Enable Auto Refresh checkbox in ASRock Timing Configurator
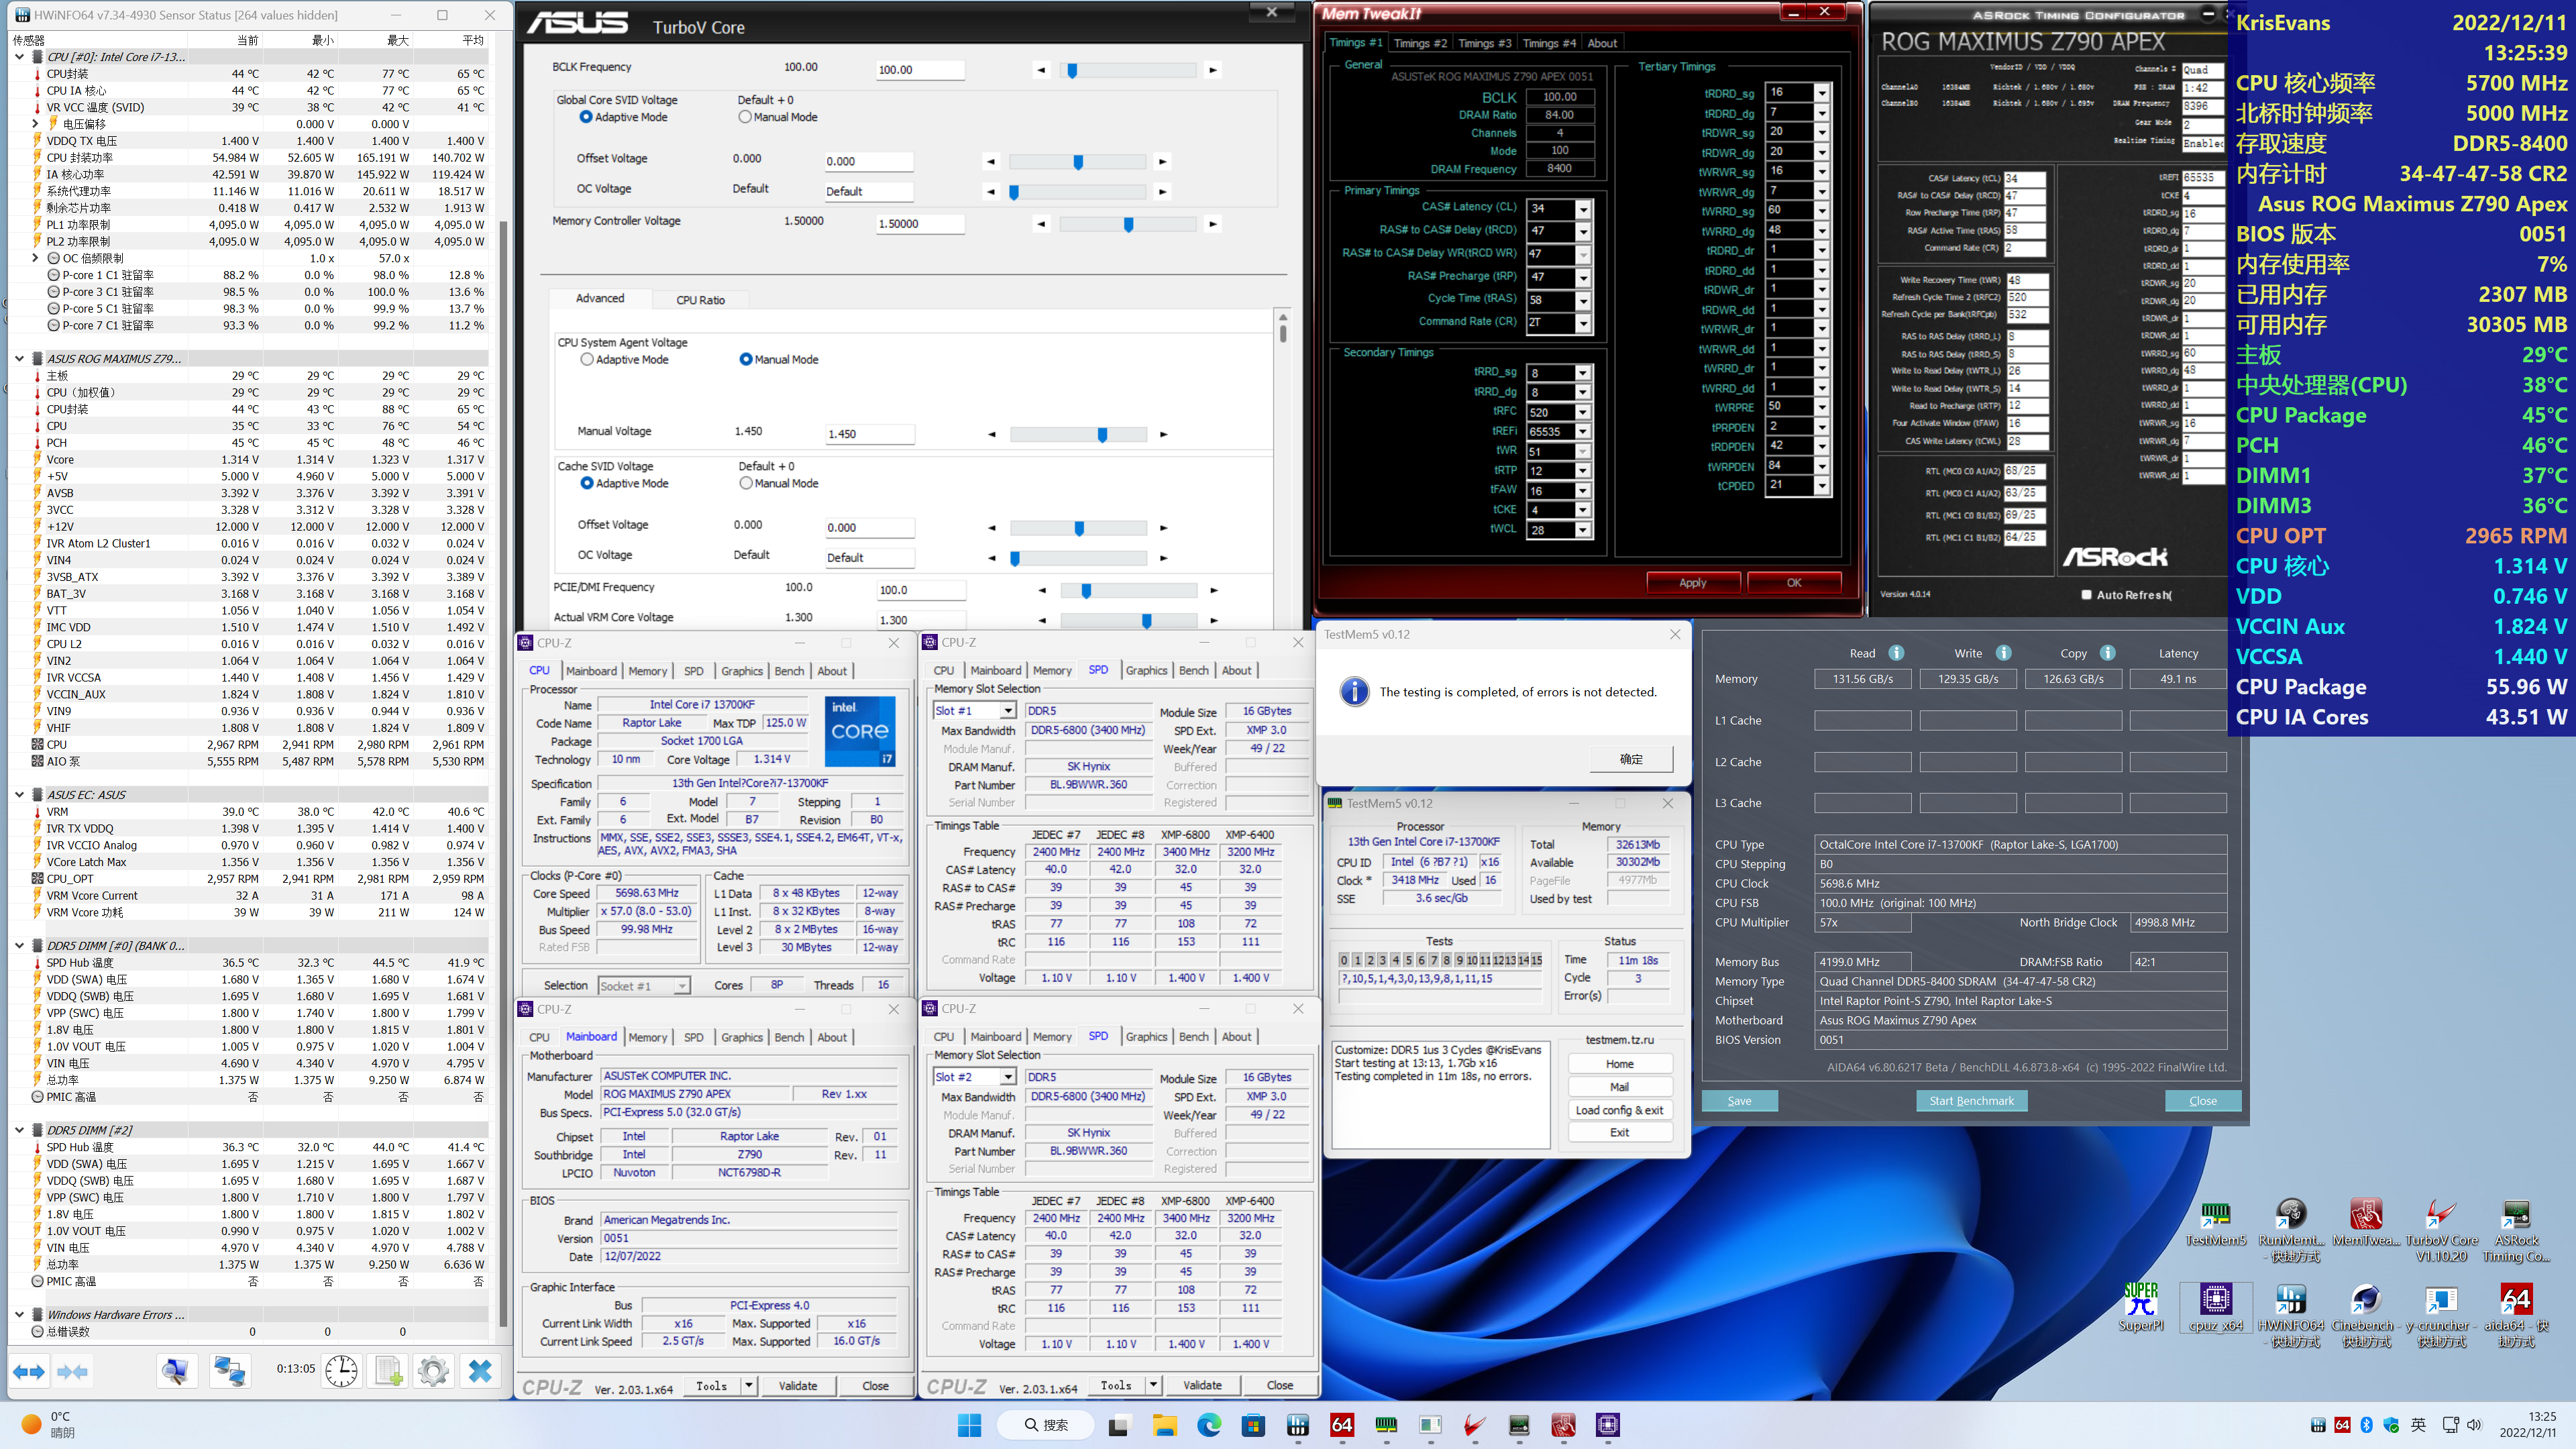 [2086, 595]
